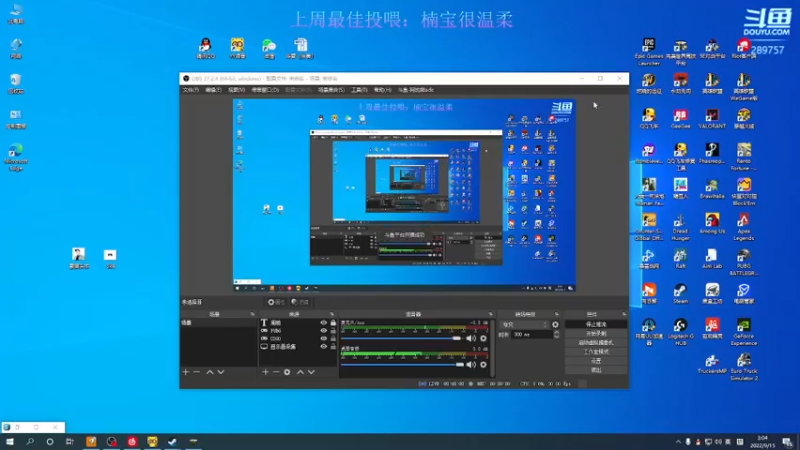
Task: Remove the selected source with the minus icon
Action: click(x=276, y=372)
